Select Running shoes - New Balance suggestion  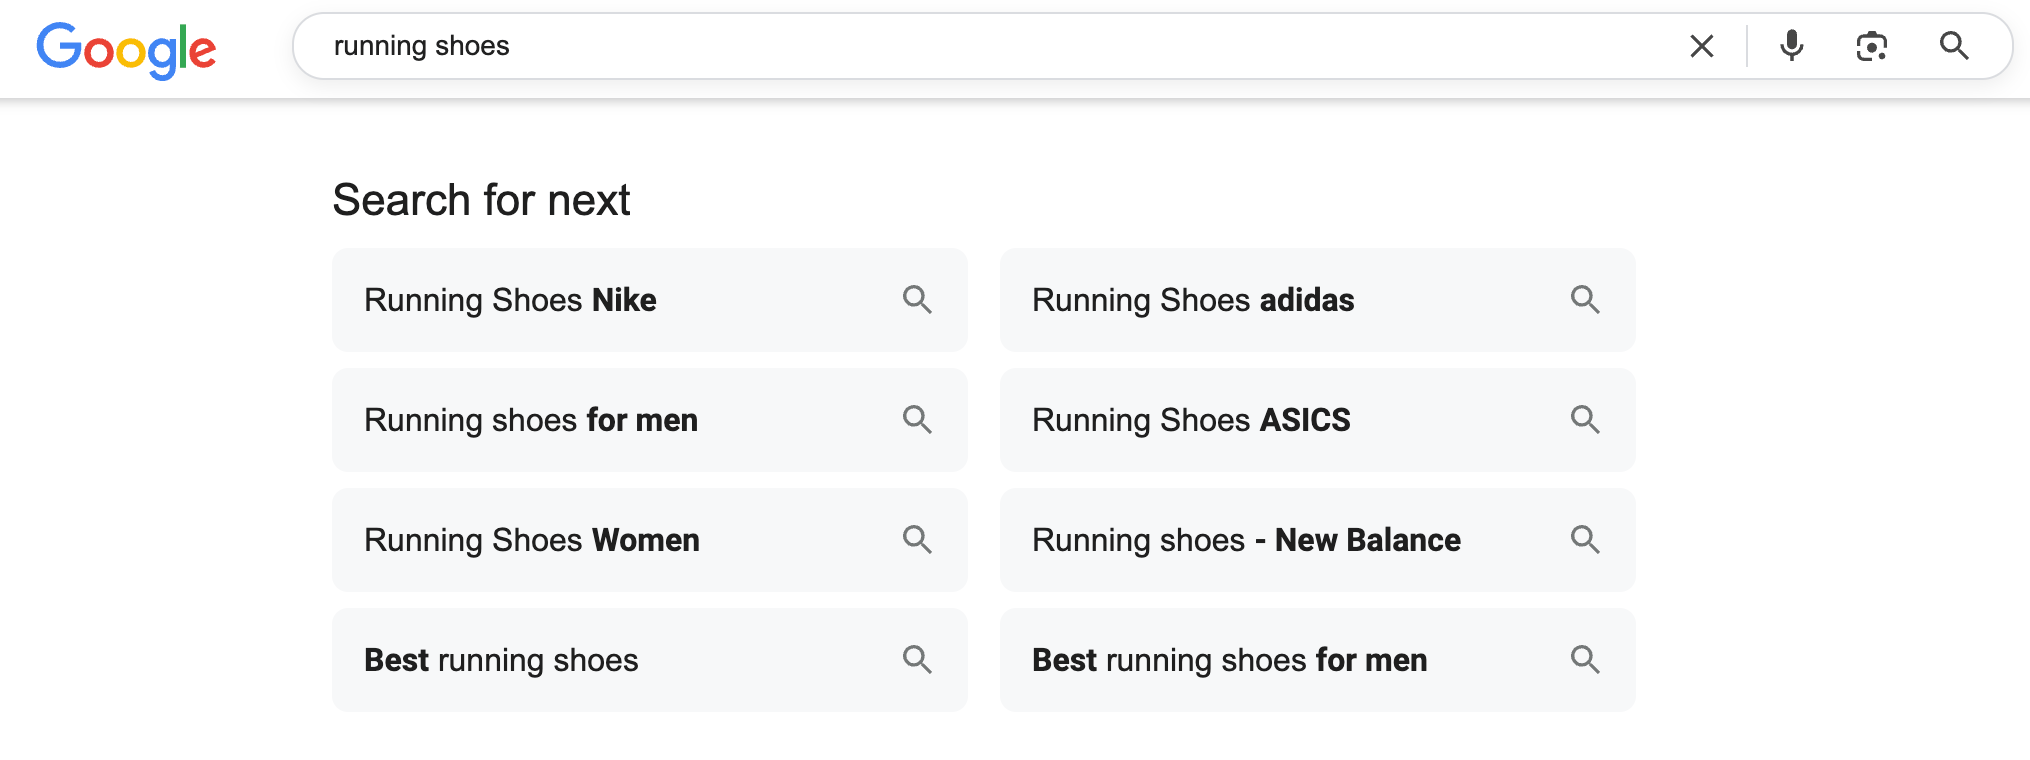tap(1318, 540)
